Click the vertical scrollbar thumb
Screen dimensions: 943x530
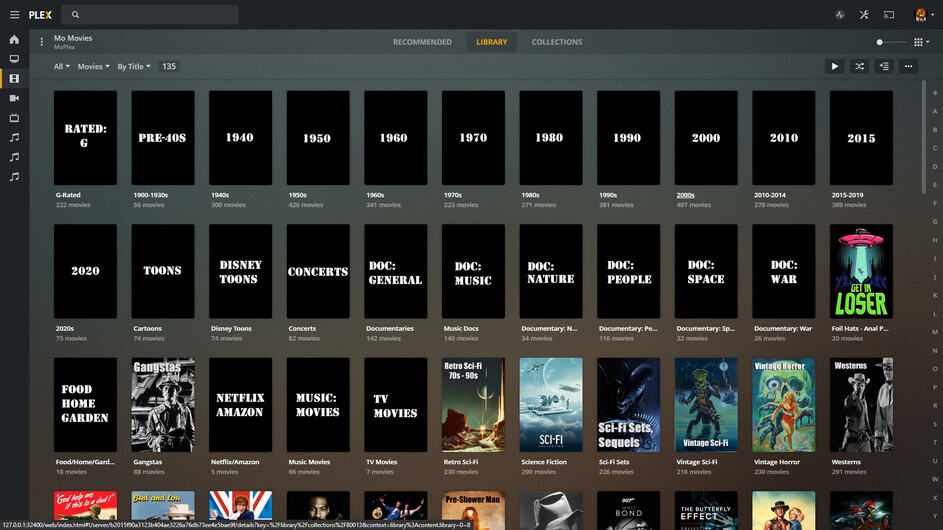pyautogui.click(x=924, y=137)
